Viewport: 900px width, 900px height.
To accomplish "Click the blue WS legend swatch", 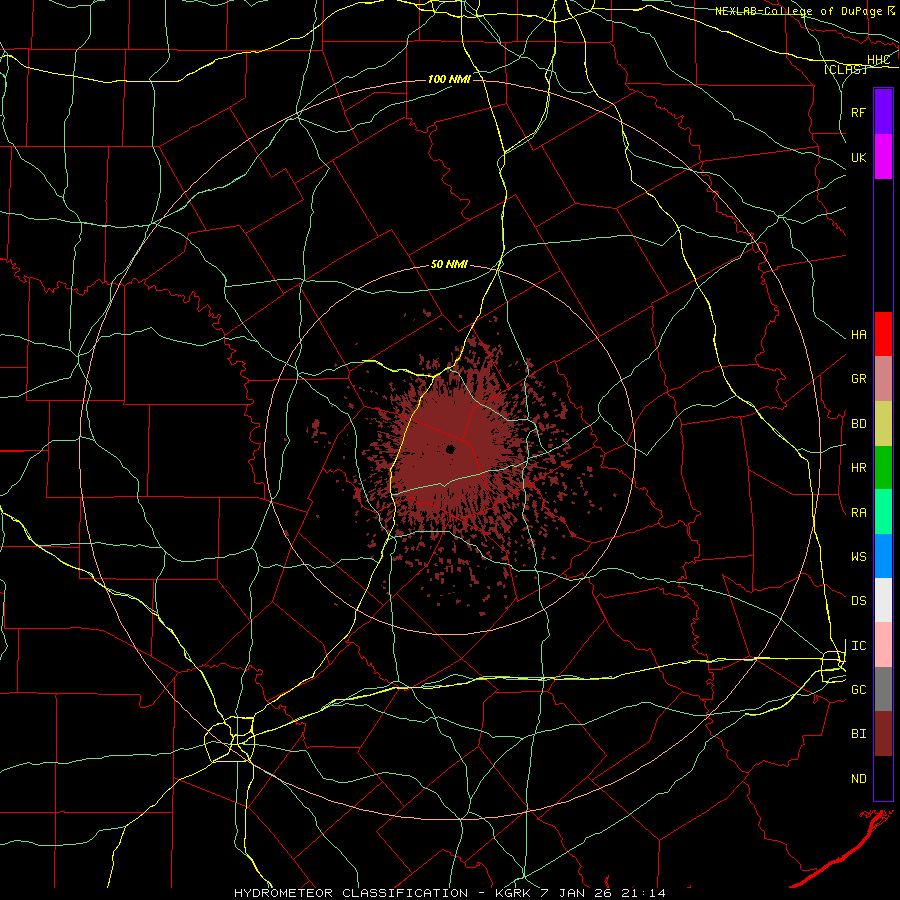I will pyautogui.click(x=883, y=556).
